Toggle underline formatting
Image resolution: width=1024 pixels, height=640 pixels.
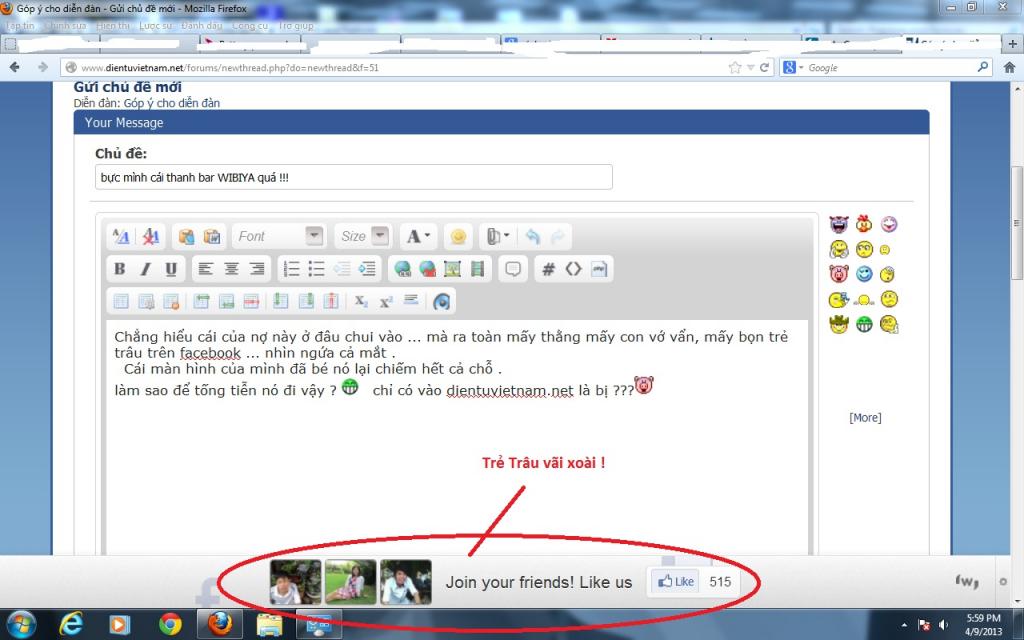[171, 268]
